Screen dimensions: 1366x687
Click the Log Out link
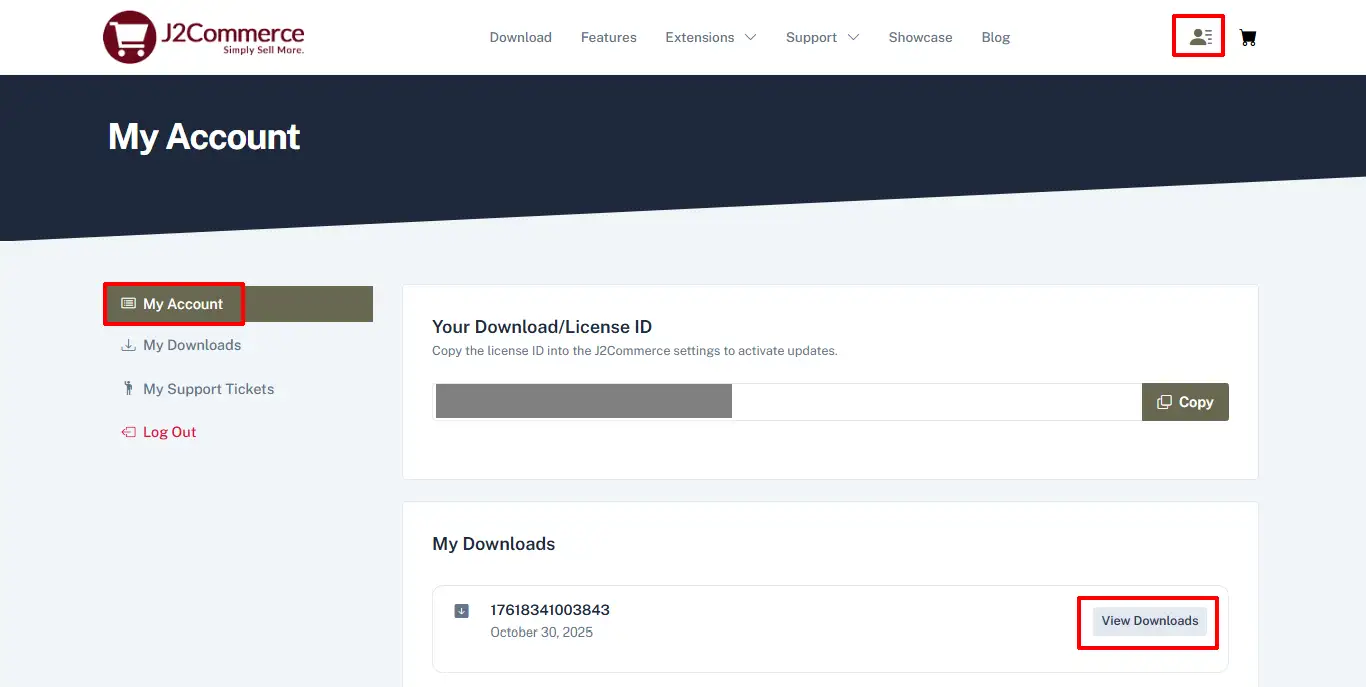(169, 432)
